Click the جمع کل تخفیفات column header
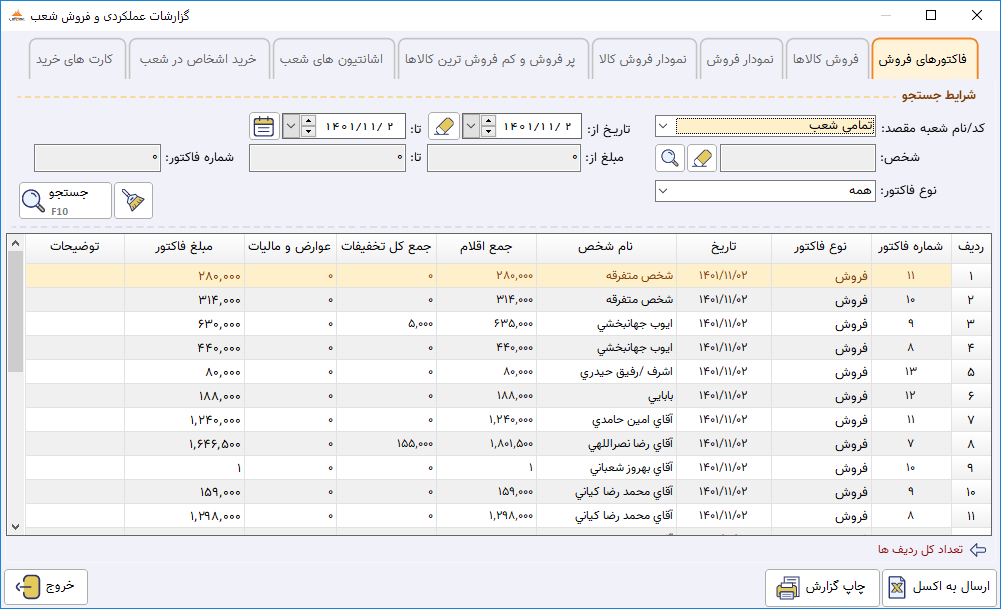The height and width of the screenshot is (609, 1001). [x=386, y=246]
